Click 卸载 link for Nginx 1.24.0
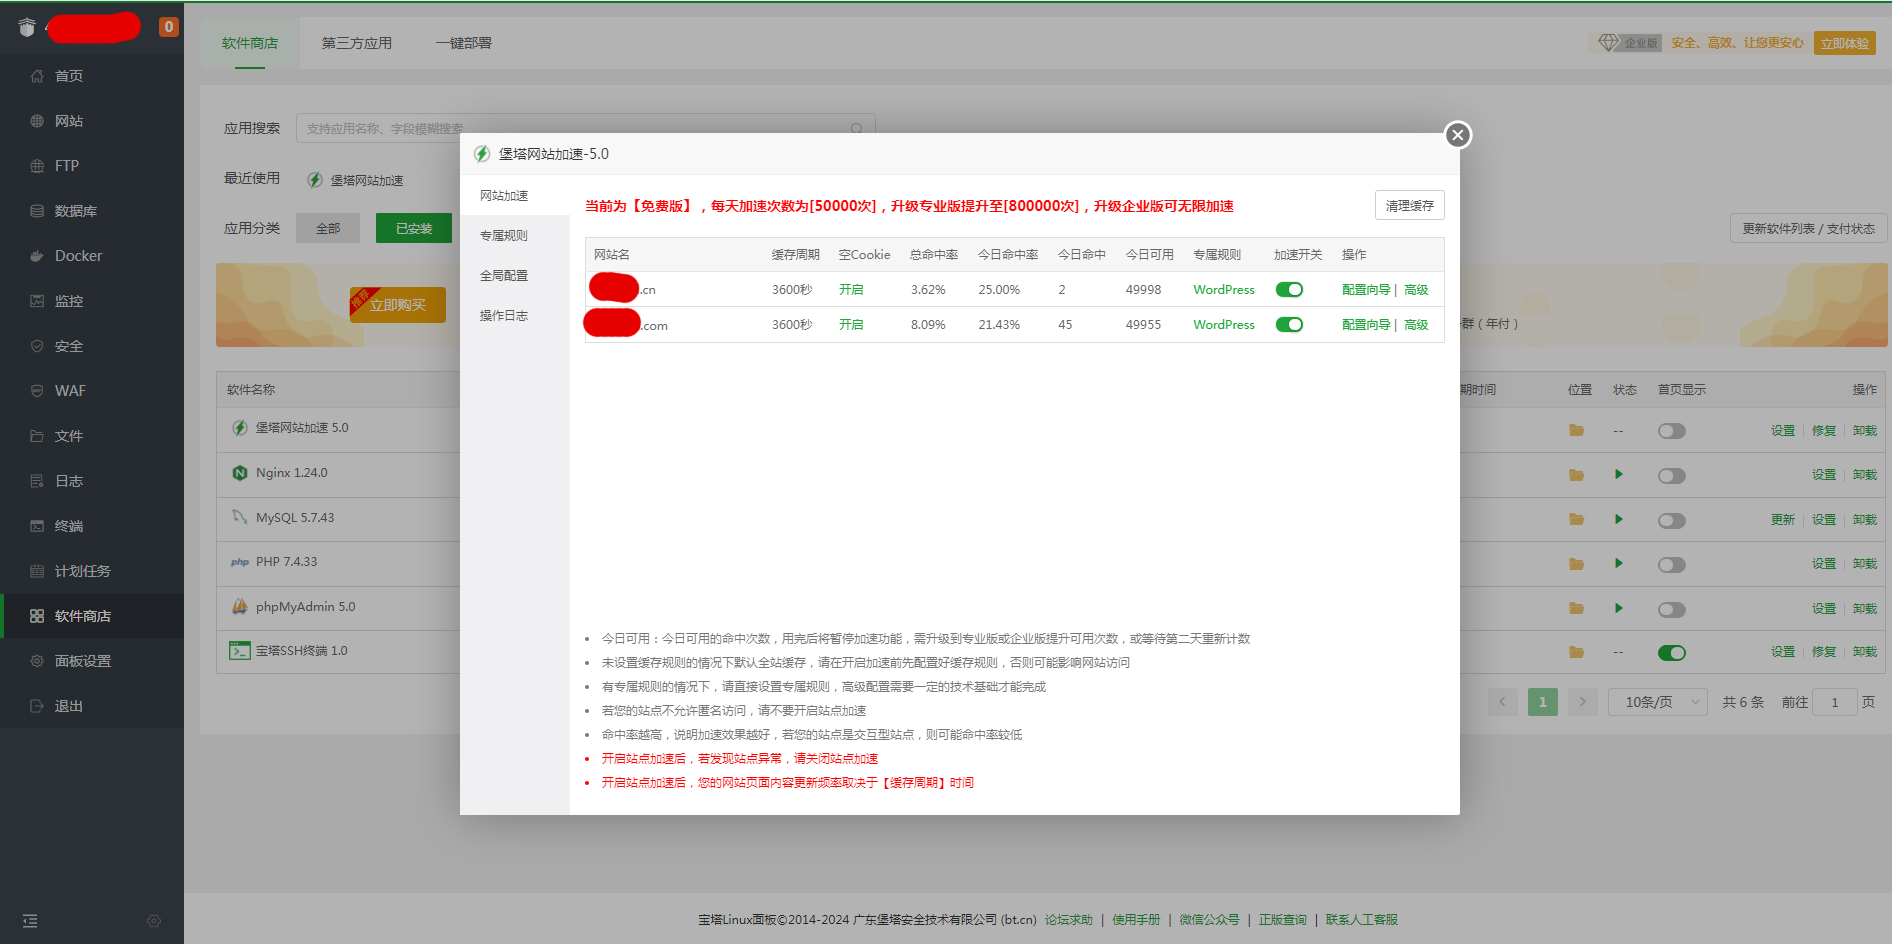Viewport: 1892px width, 944px height. point(1864,475)
